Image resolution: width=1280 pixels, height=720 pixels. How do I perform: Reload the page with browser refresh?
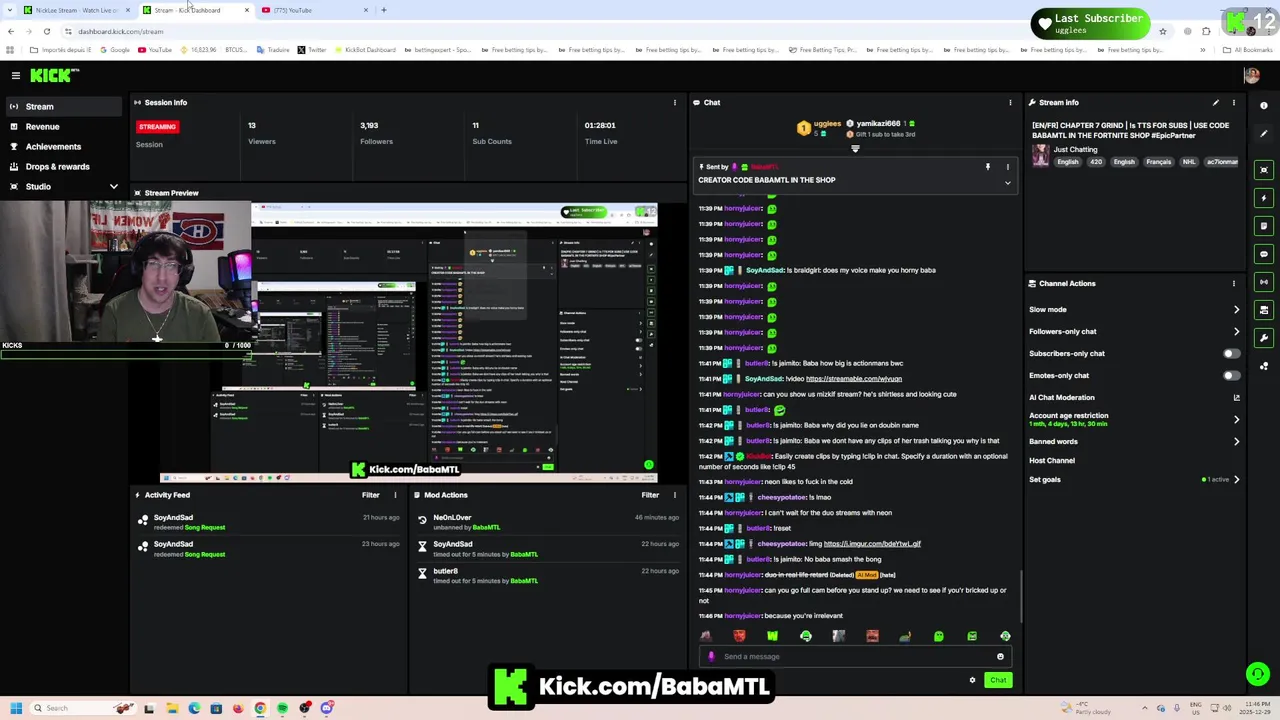(46, 31)
